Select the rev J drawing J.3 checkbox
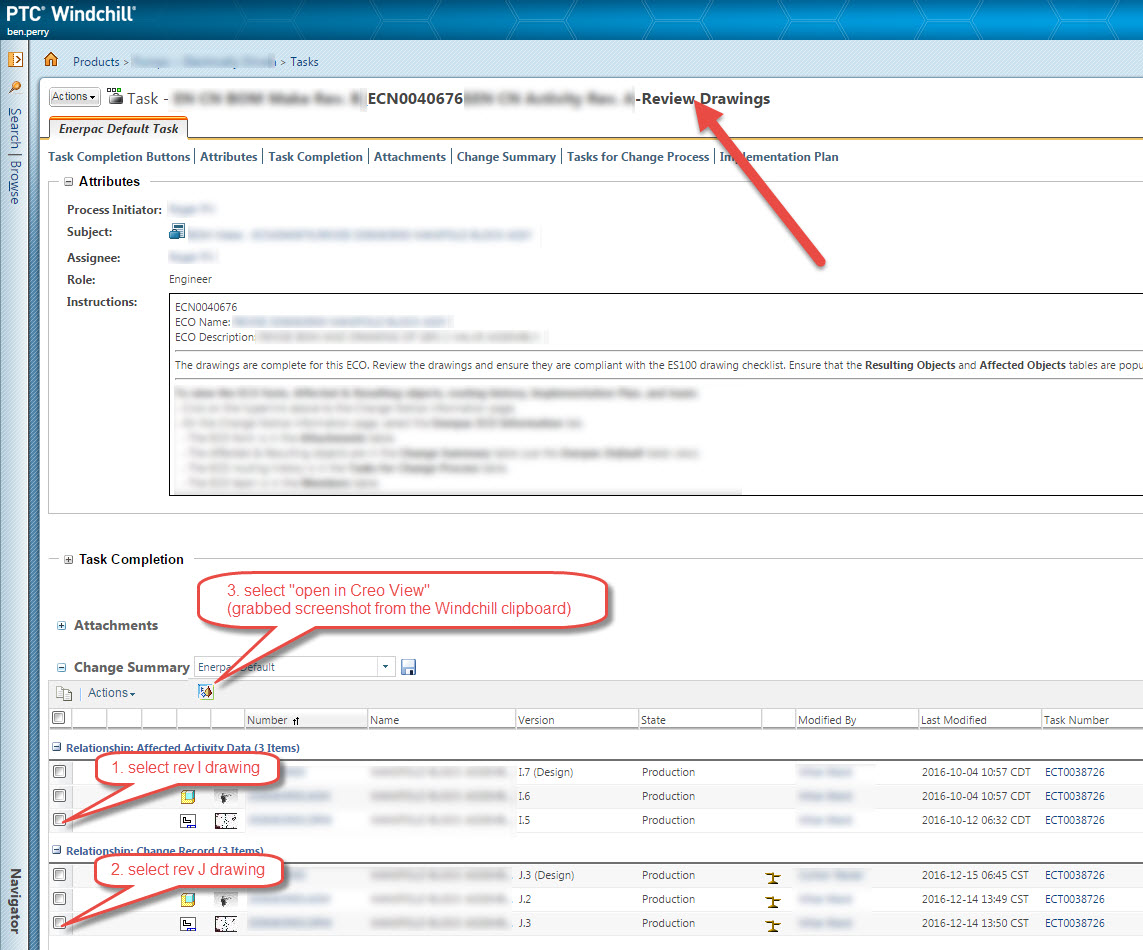Screen dimensions: 1143x950 60,922
